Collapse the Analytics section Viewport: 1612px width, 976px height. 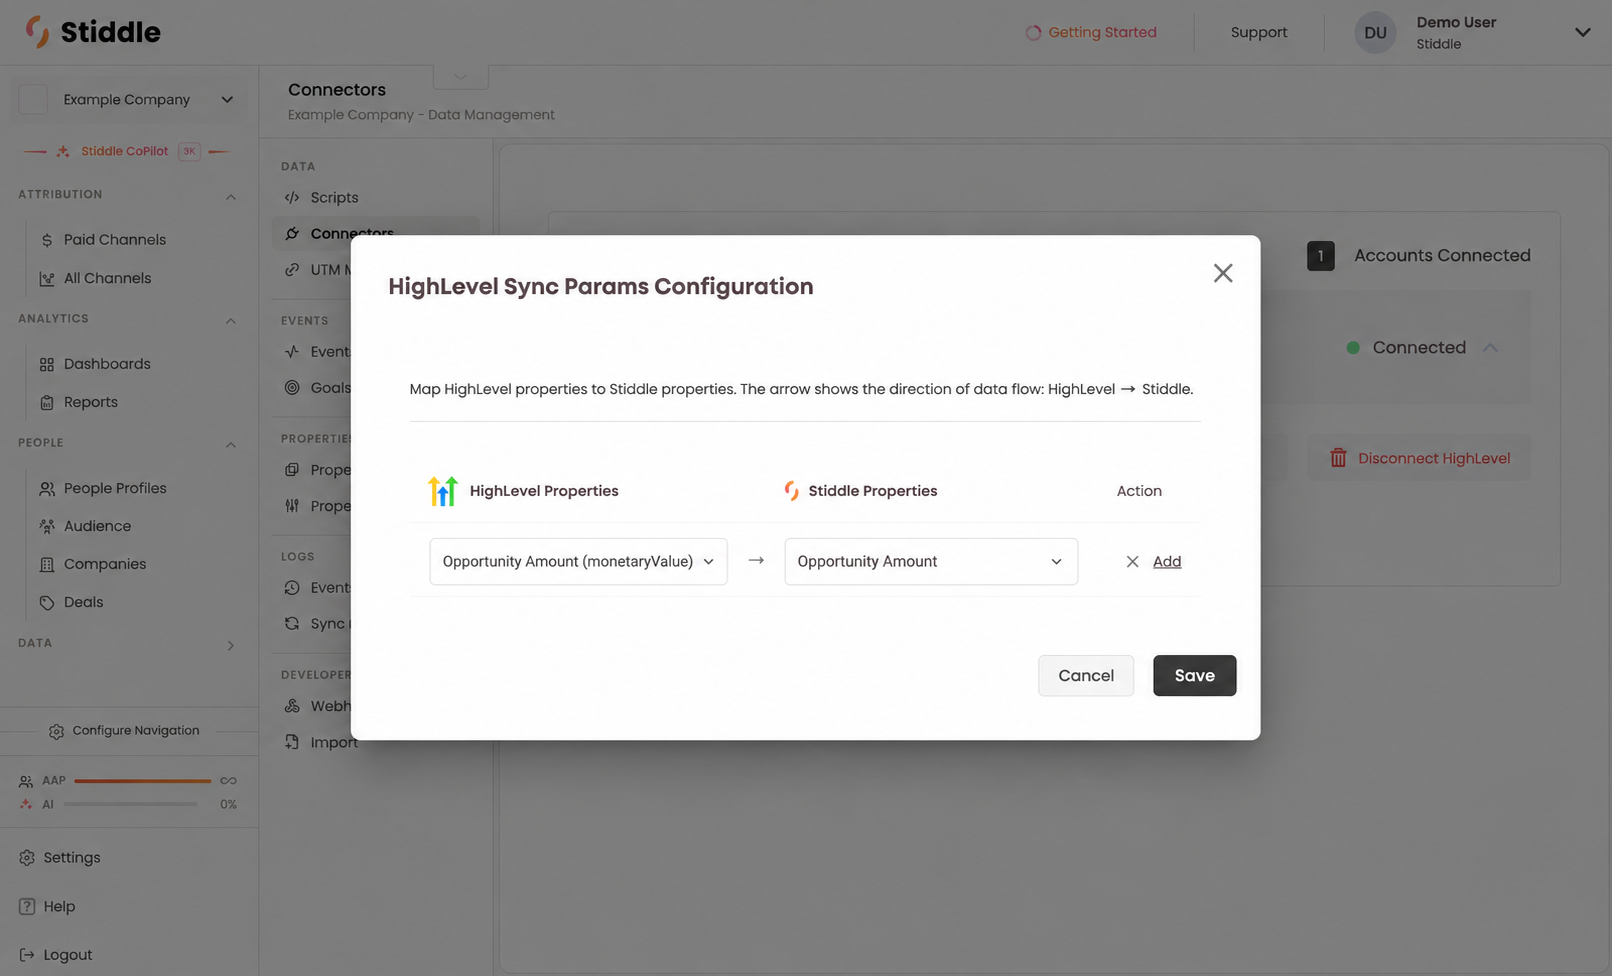tap(231, 320)
